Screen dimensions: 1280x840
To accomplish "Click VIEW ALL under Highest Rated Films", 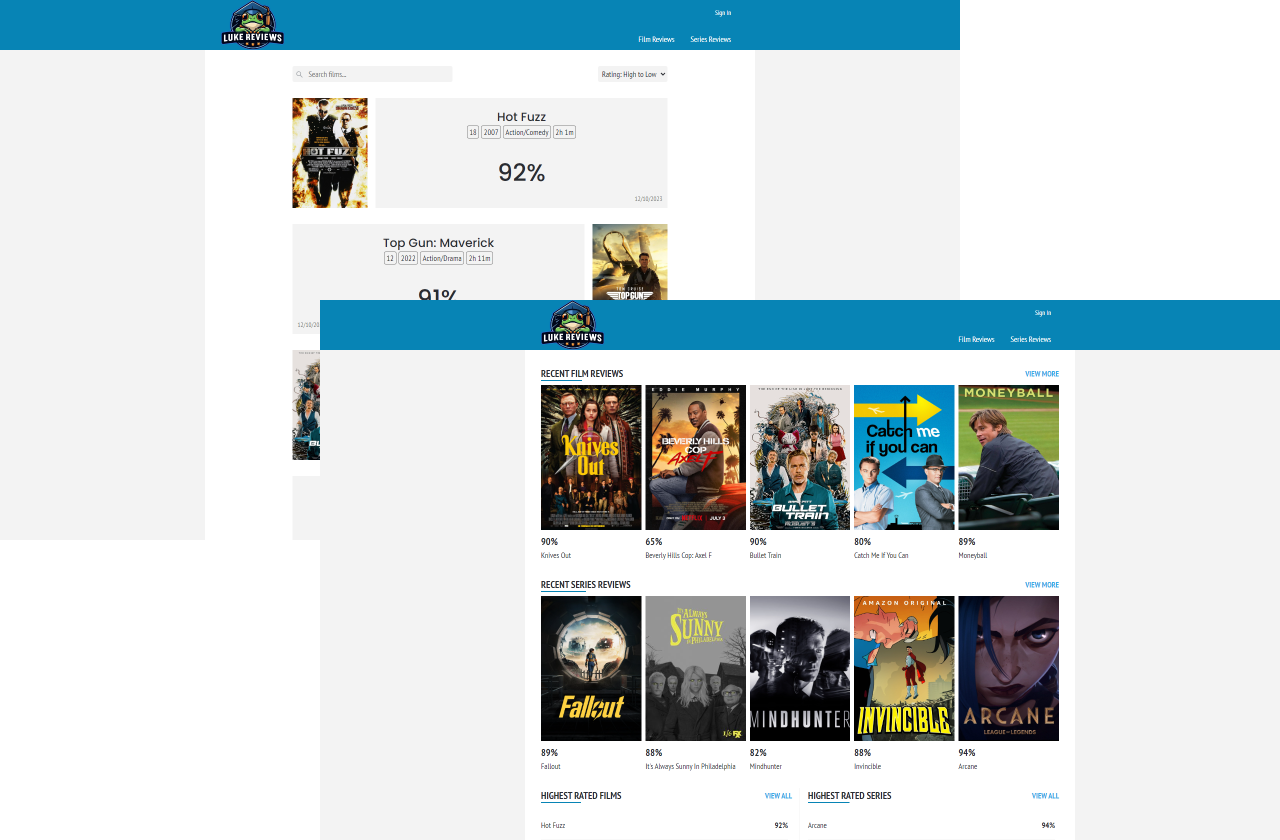I will pos(778,795).
